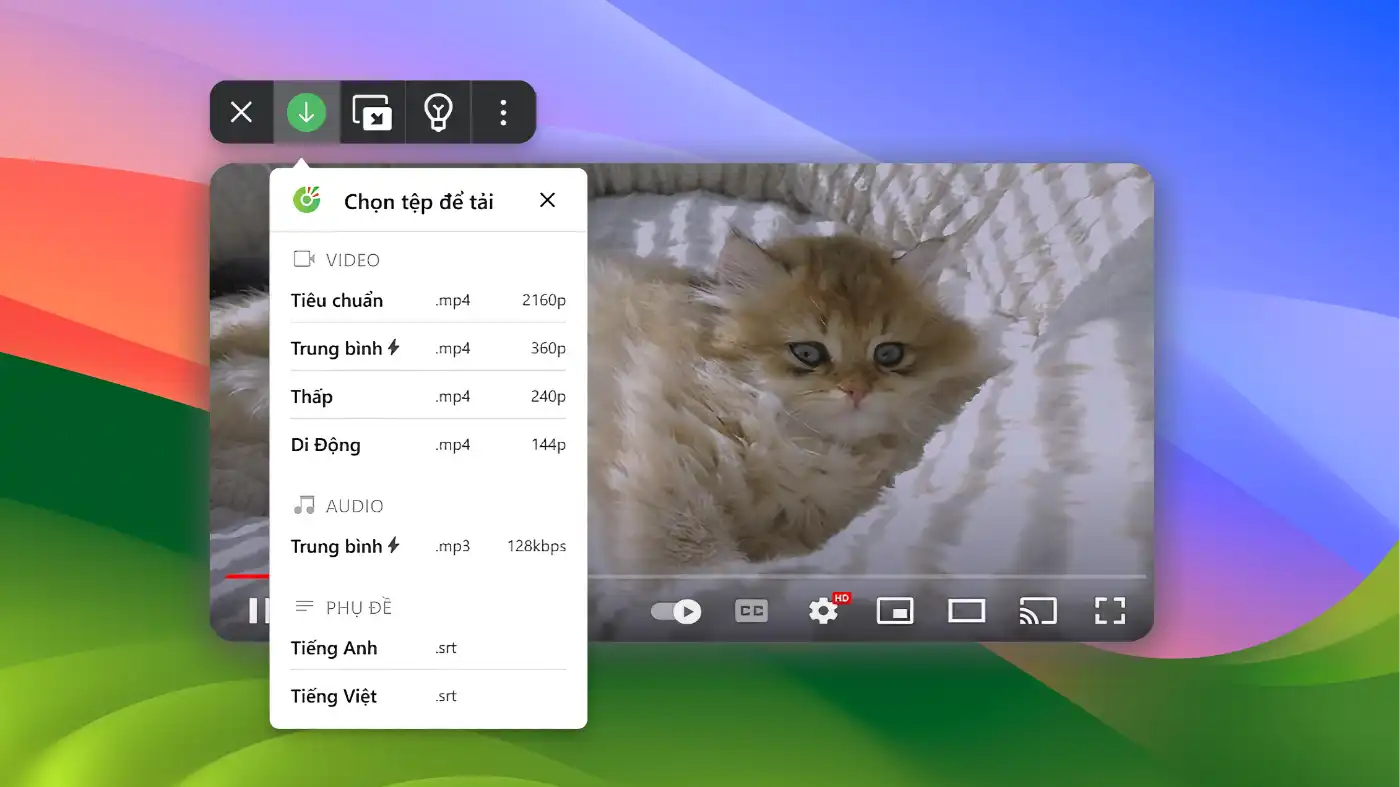Image resolution: width=1400 pixels, height=787 pixels.
Task: Click the lightbulb icon in toolbar
Action: [438, 112]
